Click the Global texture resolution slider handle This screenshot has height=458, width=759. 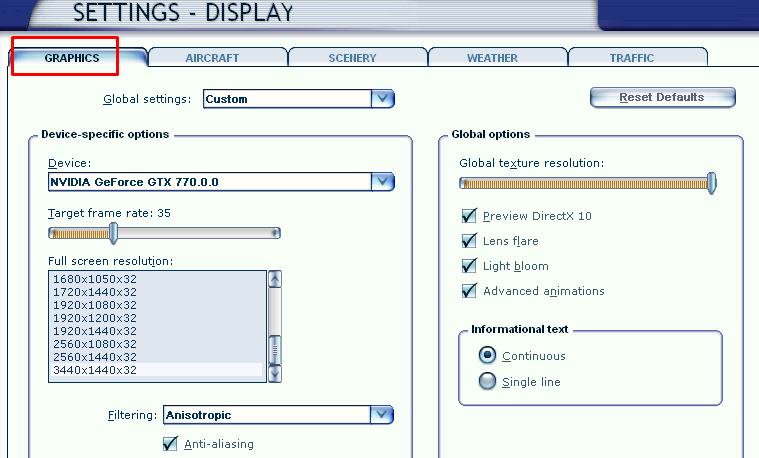pyautogui.click(x=711, y=183)
